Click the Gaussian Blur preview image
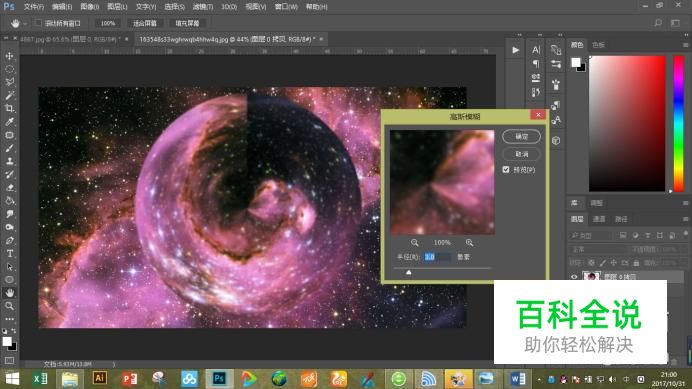 (442, 182)
